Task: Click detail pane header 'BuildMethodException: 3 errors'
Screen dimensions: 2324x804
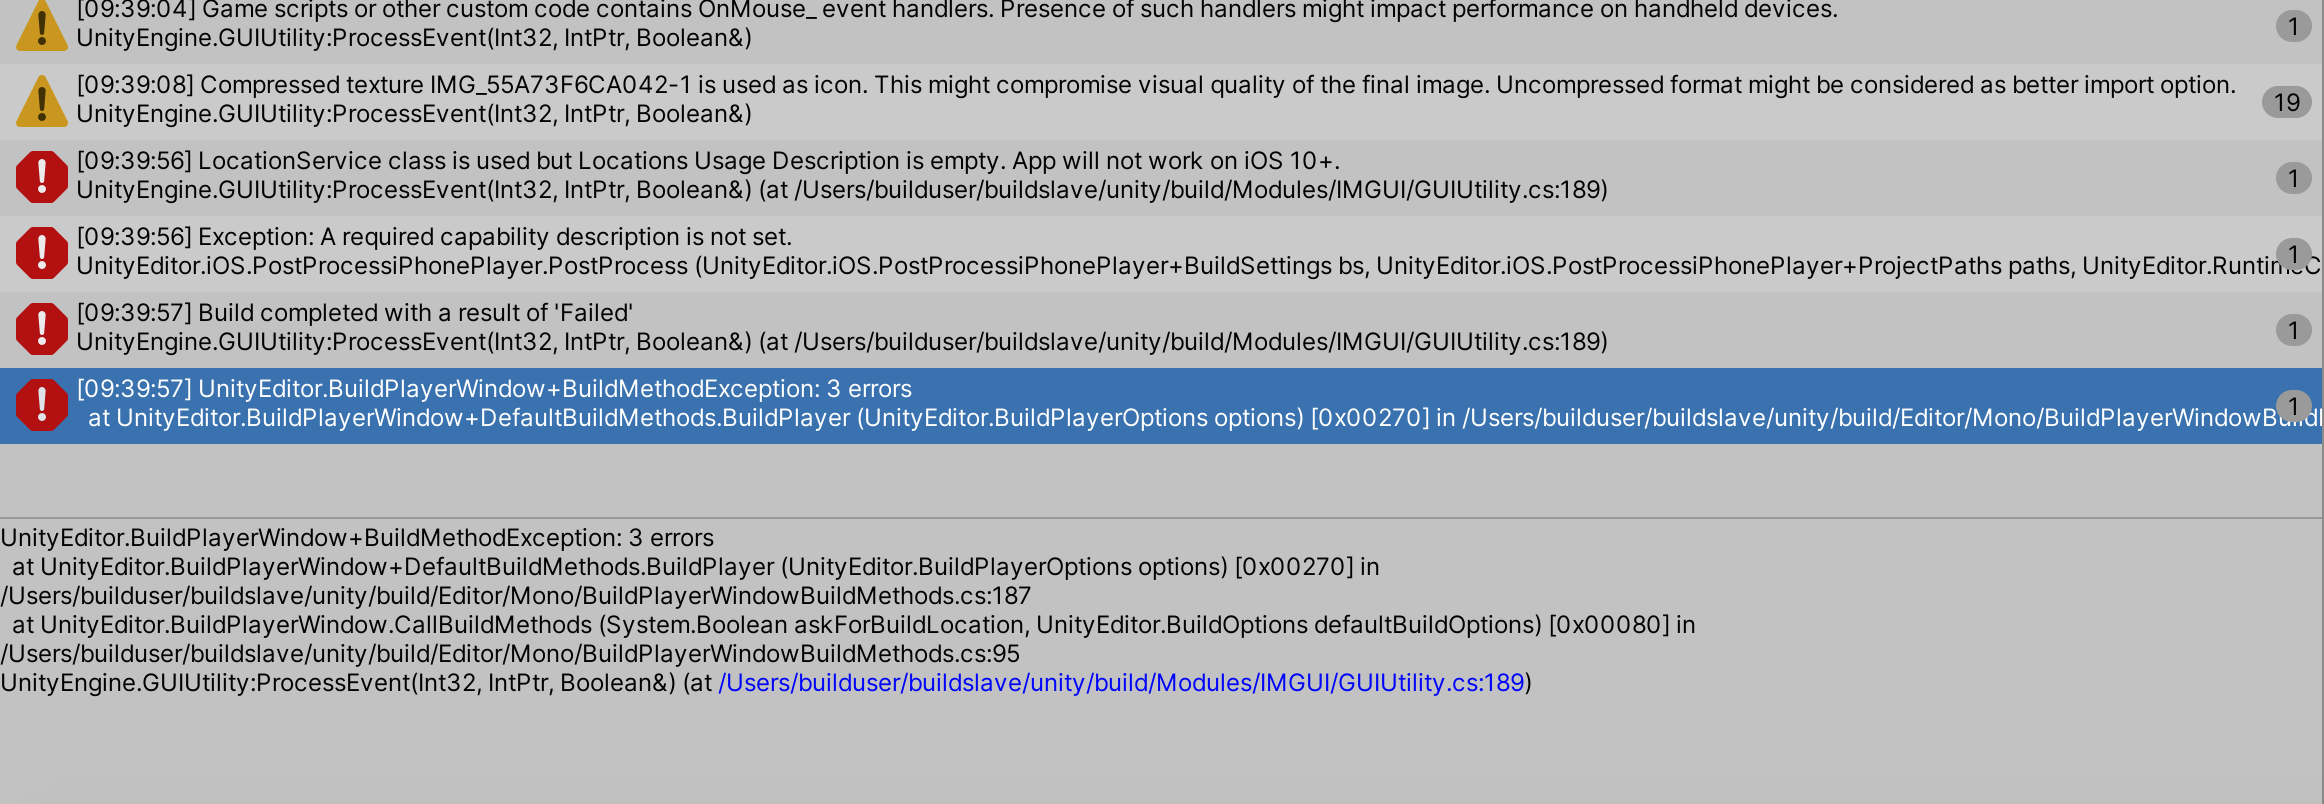Action: coord(357,538)
